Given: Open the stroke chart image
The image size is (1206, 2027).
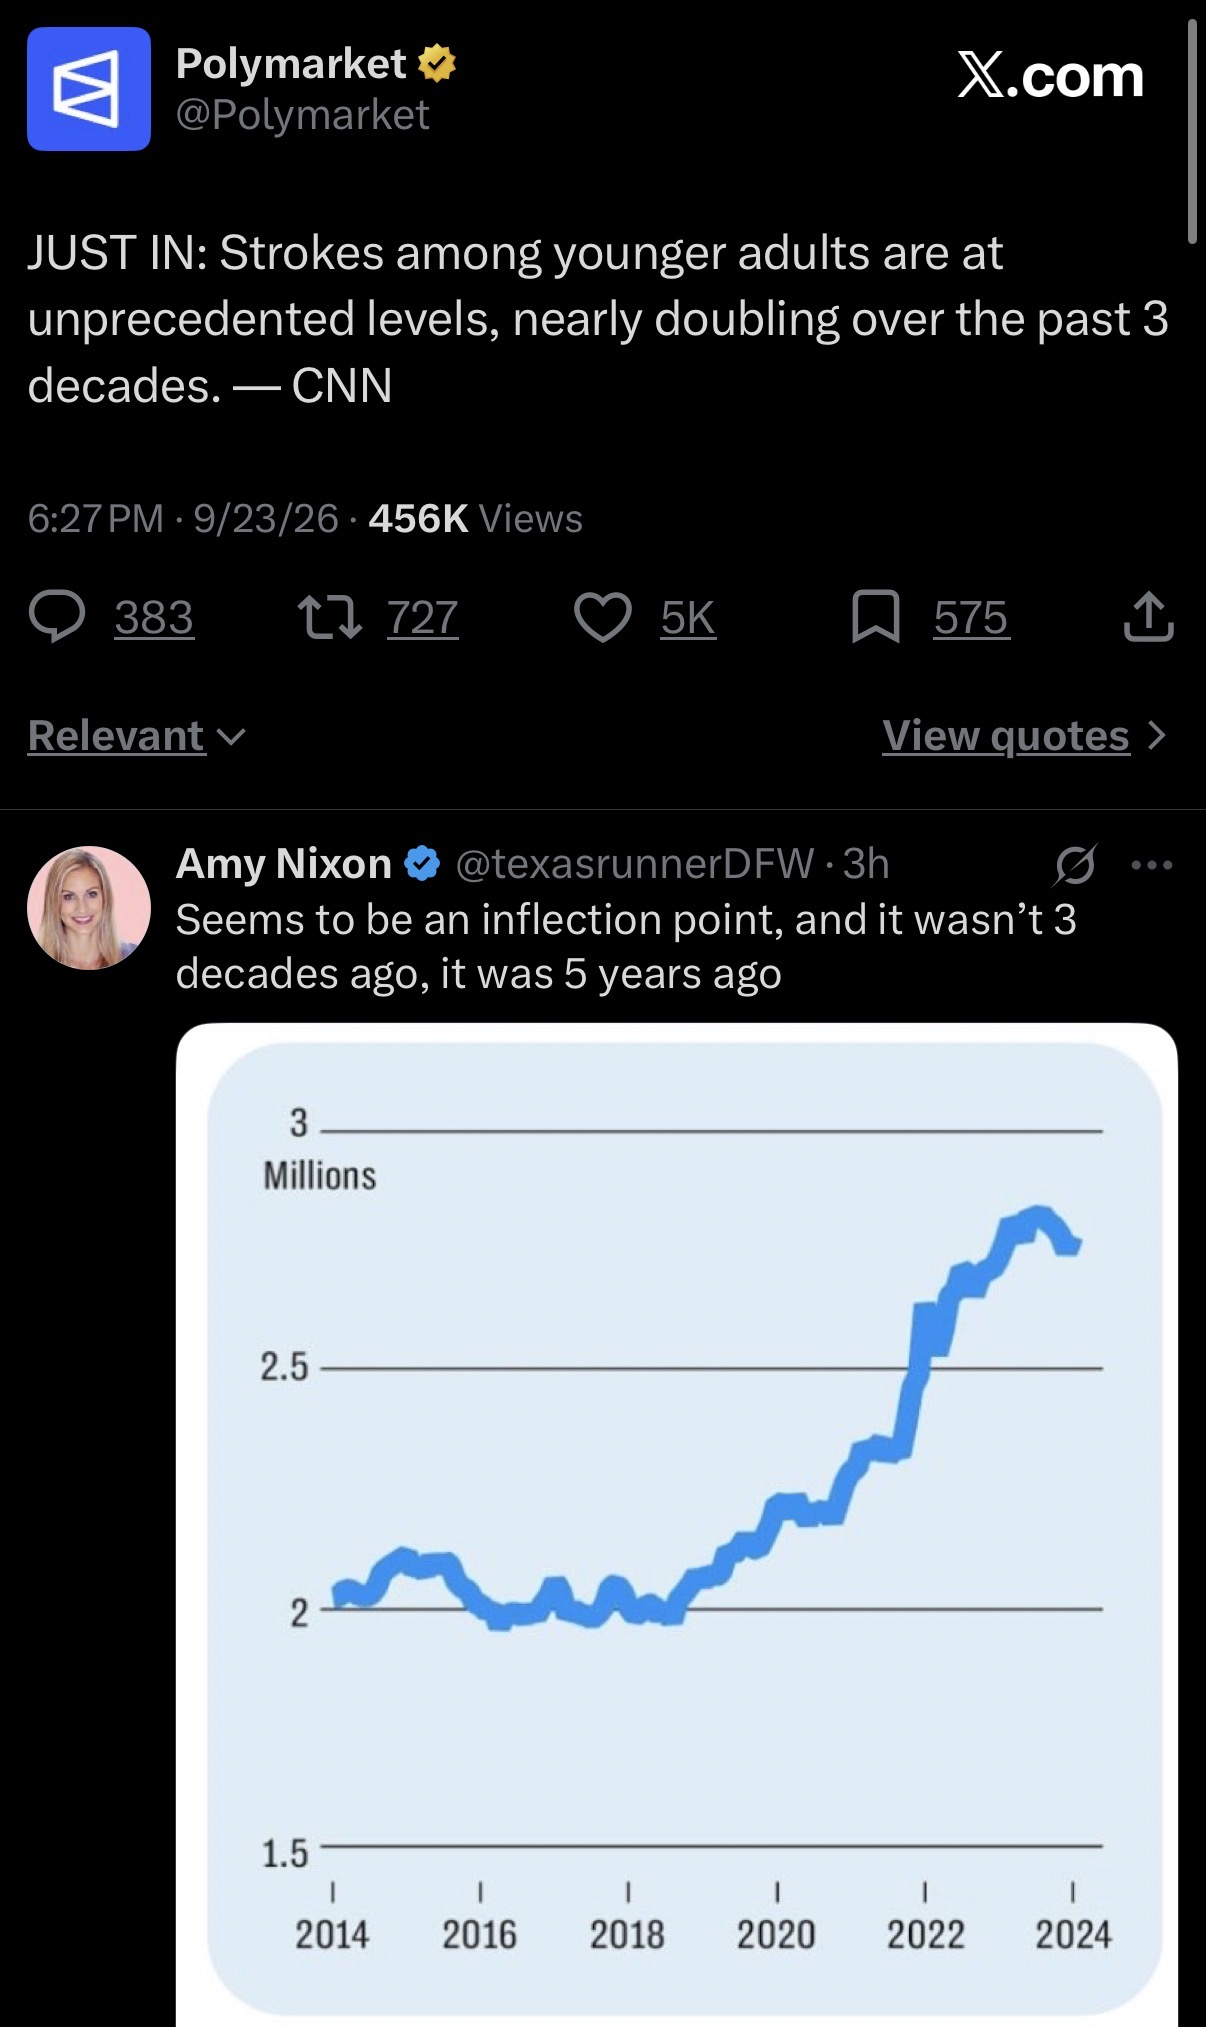Looking at the screenshot, I should 677,1525.
